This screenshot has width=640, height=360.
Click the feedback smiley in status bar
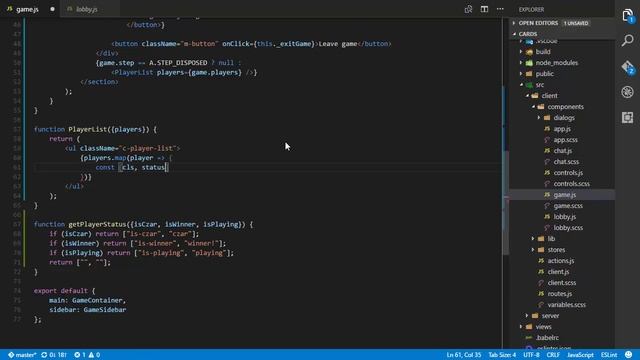coord(629,355)
